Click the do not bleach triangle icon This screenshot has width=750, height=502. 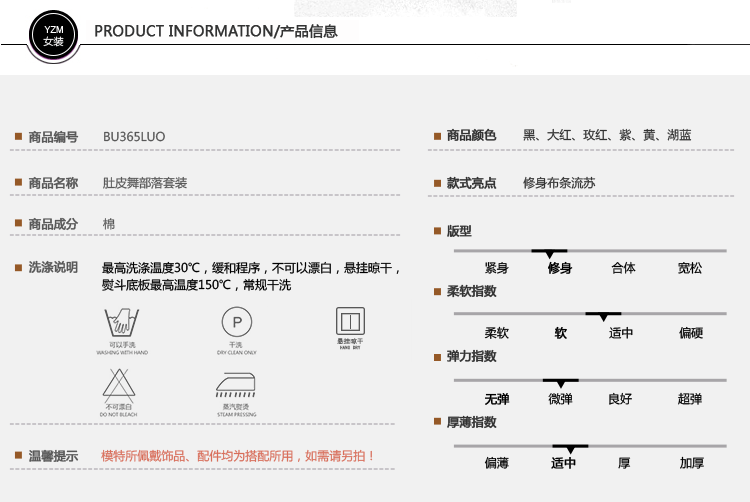point(119,385)
